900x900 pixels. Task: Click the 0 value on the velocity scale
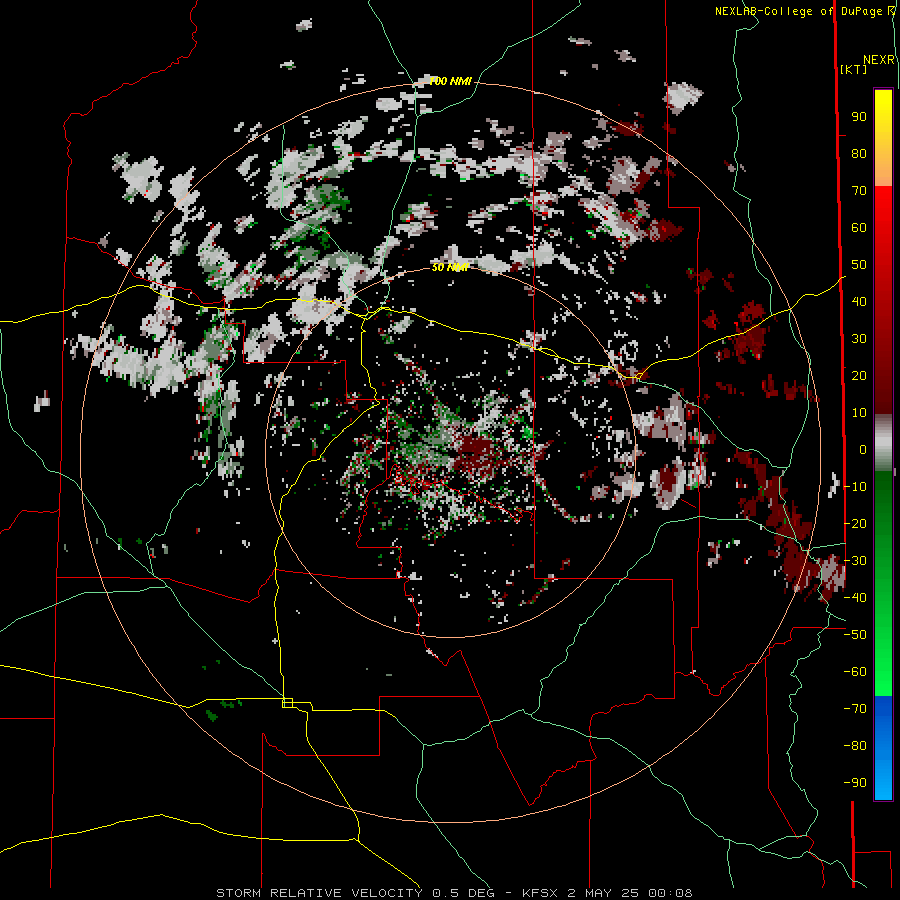click(863, 450)
